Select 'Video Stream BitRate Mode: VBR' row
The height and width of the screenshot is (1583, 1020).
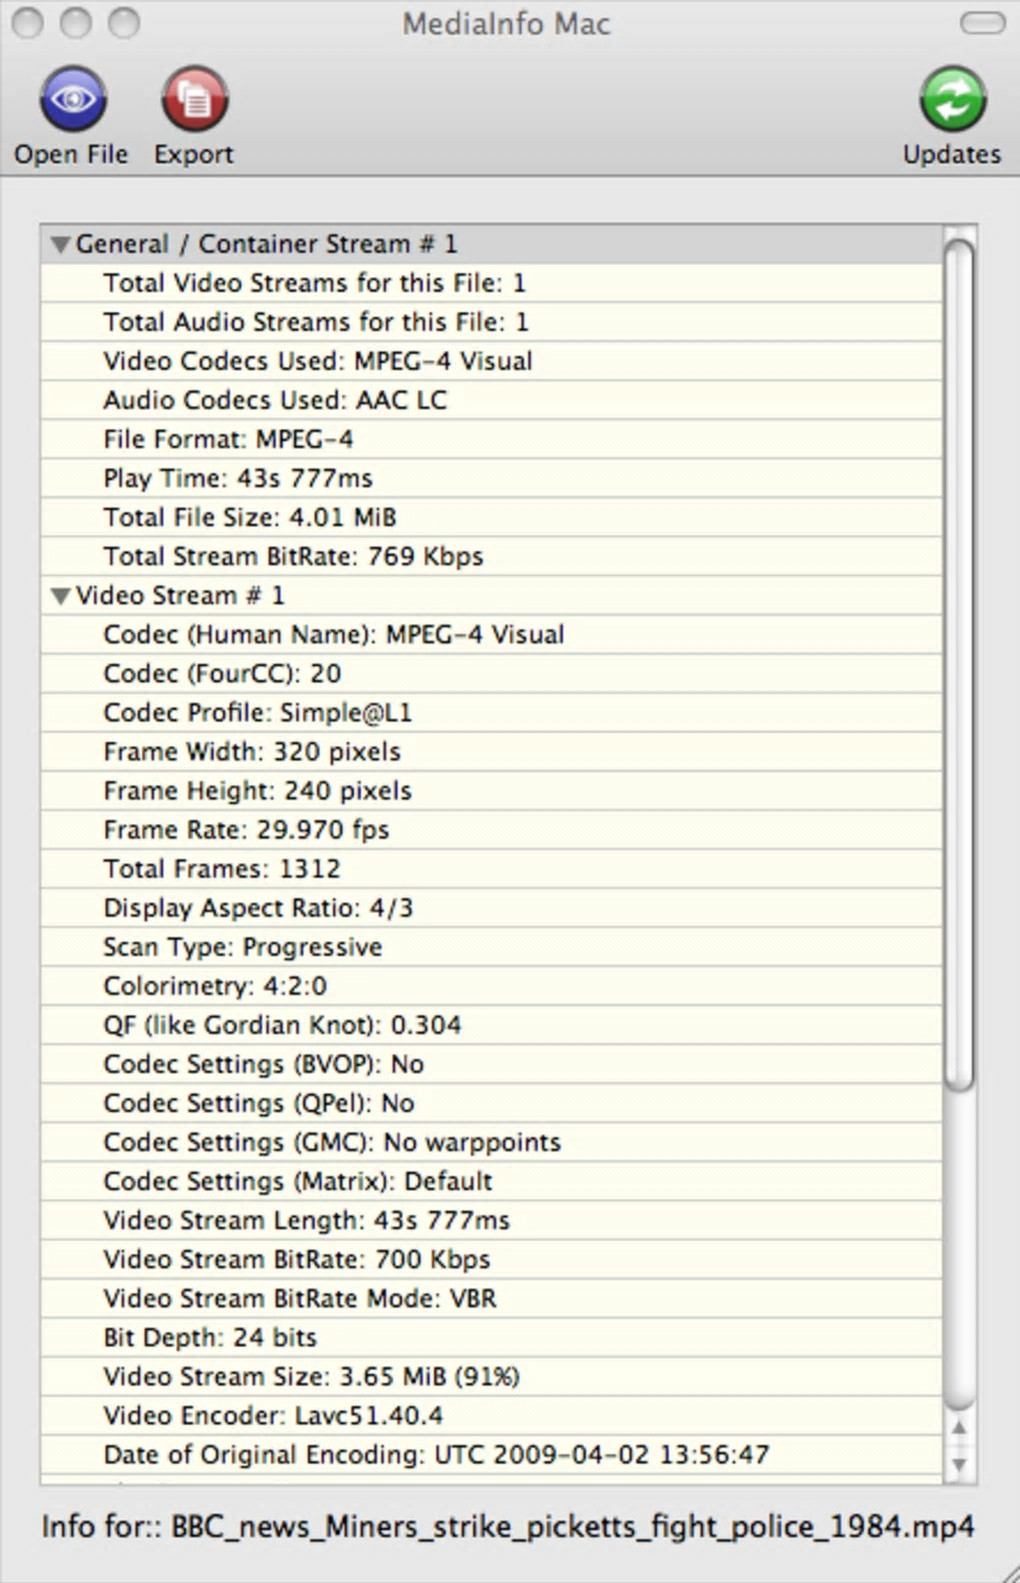coord(491,1297)
